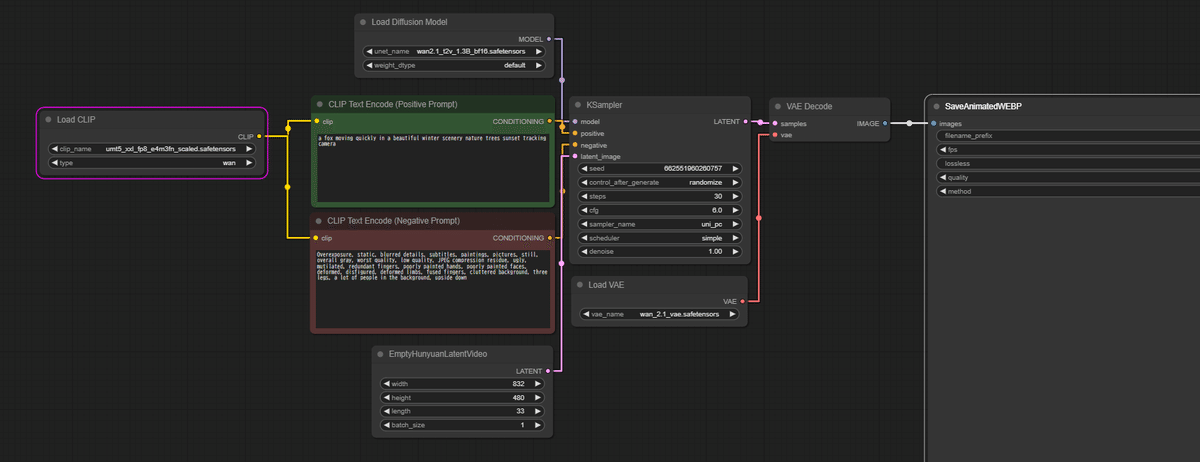1200x462 pixels.
Task: Click the LATENT output port on EmptyHunyuanLatentVideo
Action: click(x=548, y=371)
